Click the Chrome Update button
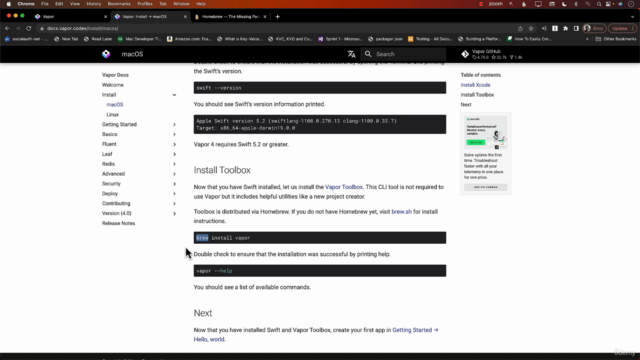Viewport: 640px width, 360px height. click(622, 28)
